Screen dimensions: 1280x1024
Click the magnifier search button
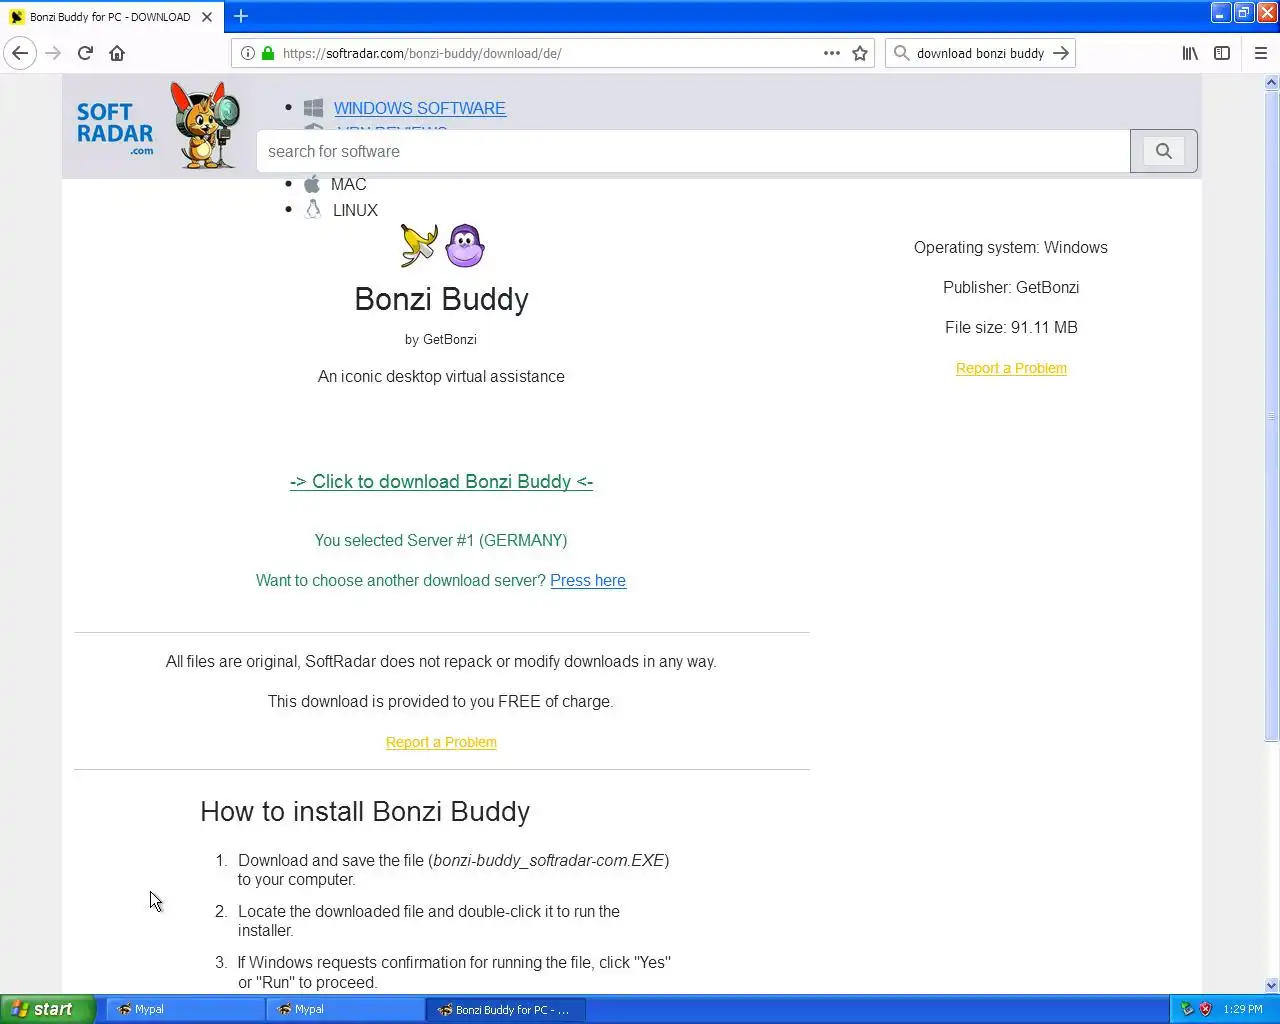coord(1164,151)
